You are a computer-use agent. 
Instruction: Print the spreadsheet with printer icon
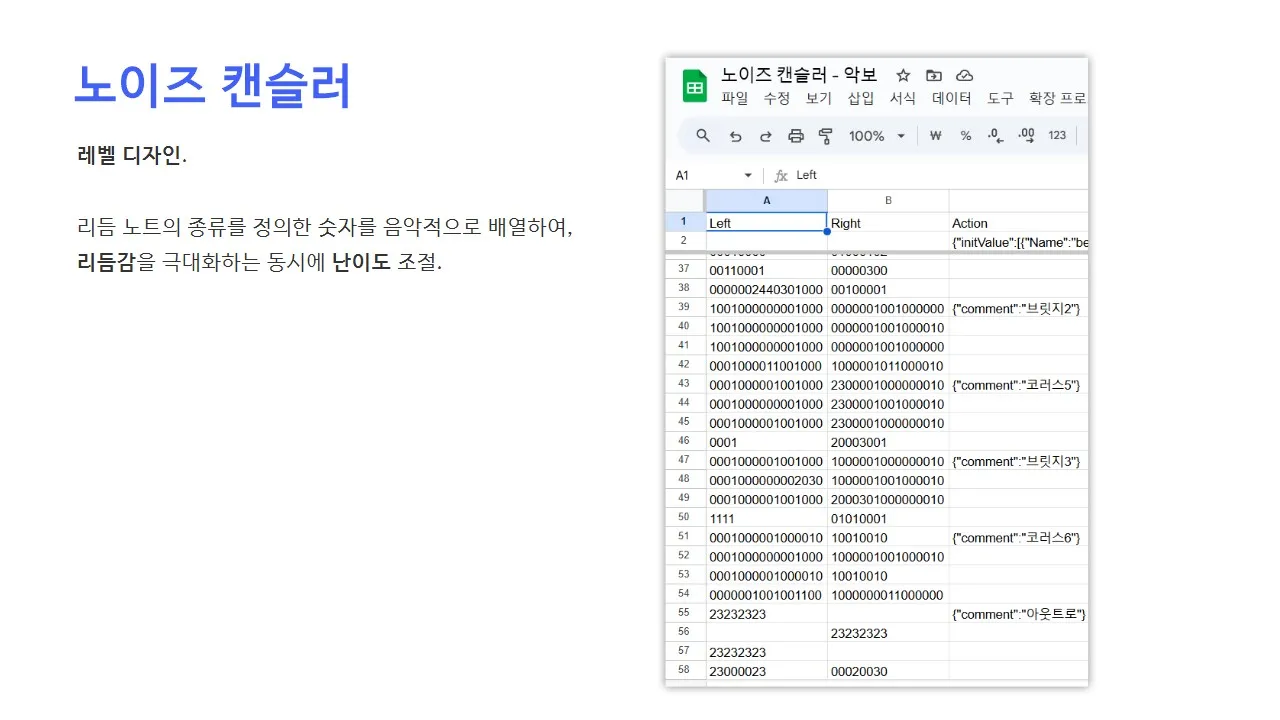[796, 136]
